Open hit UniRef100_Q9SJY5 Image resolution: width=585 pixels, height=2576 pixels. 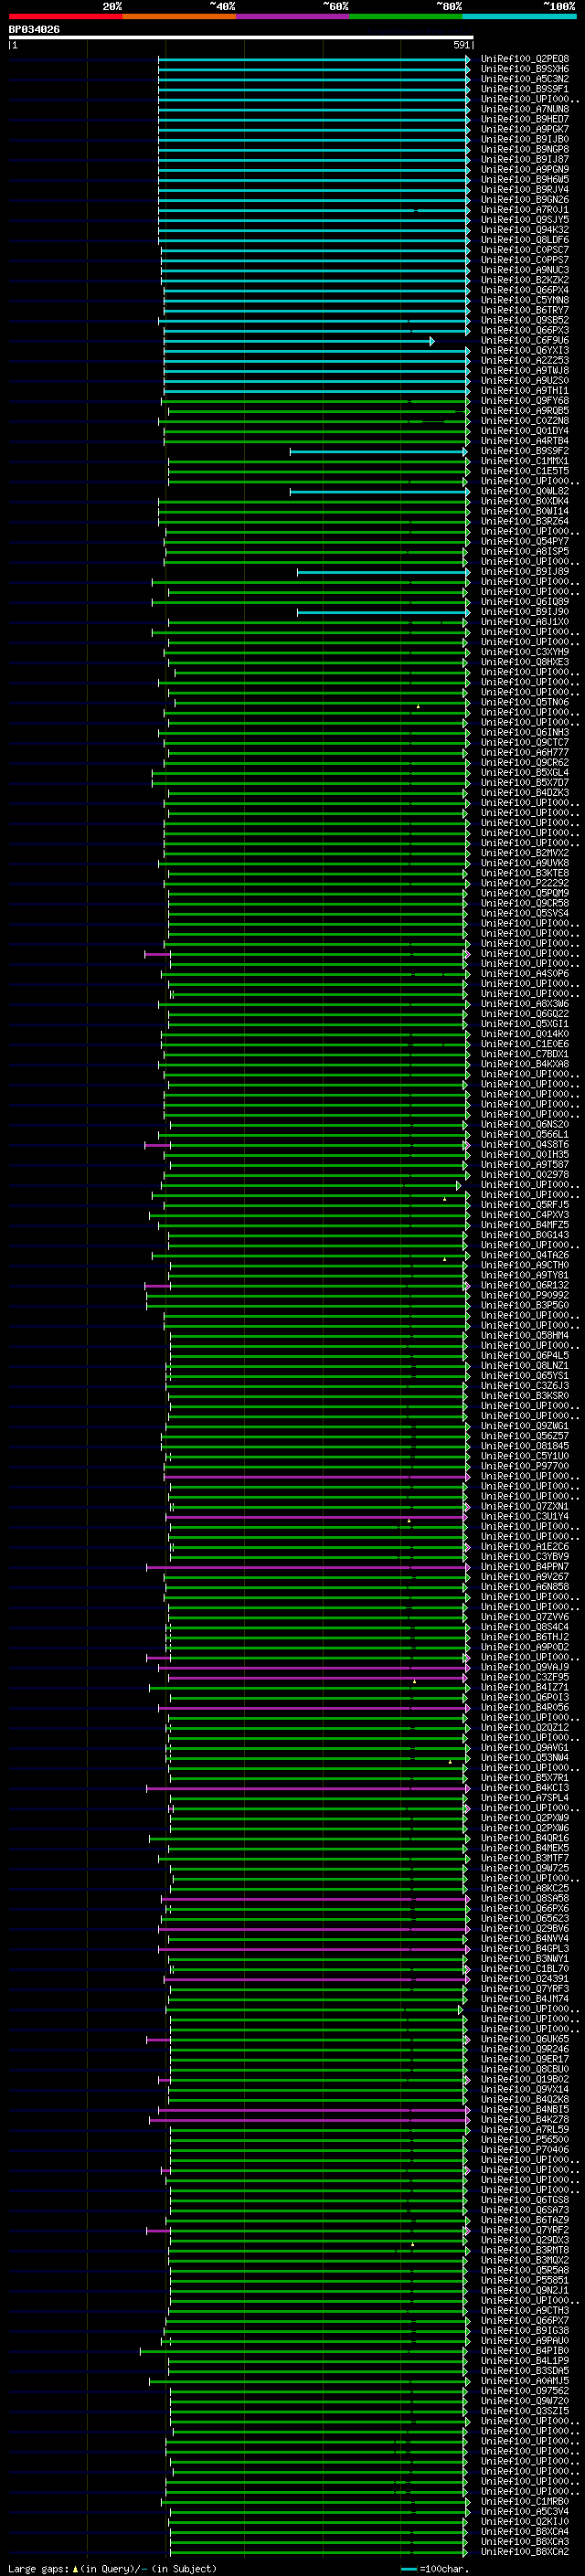click(x=525, y=220)
